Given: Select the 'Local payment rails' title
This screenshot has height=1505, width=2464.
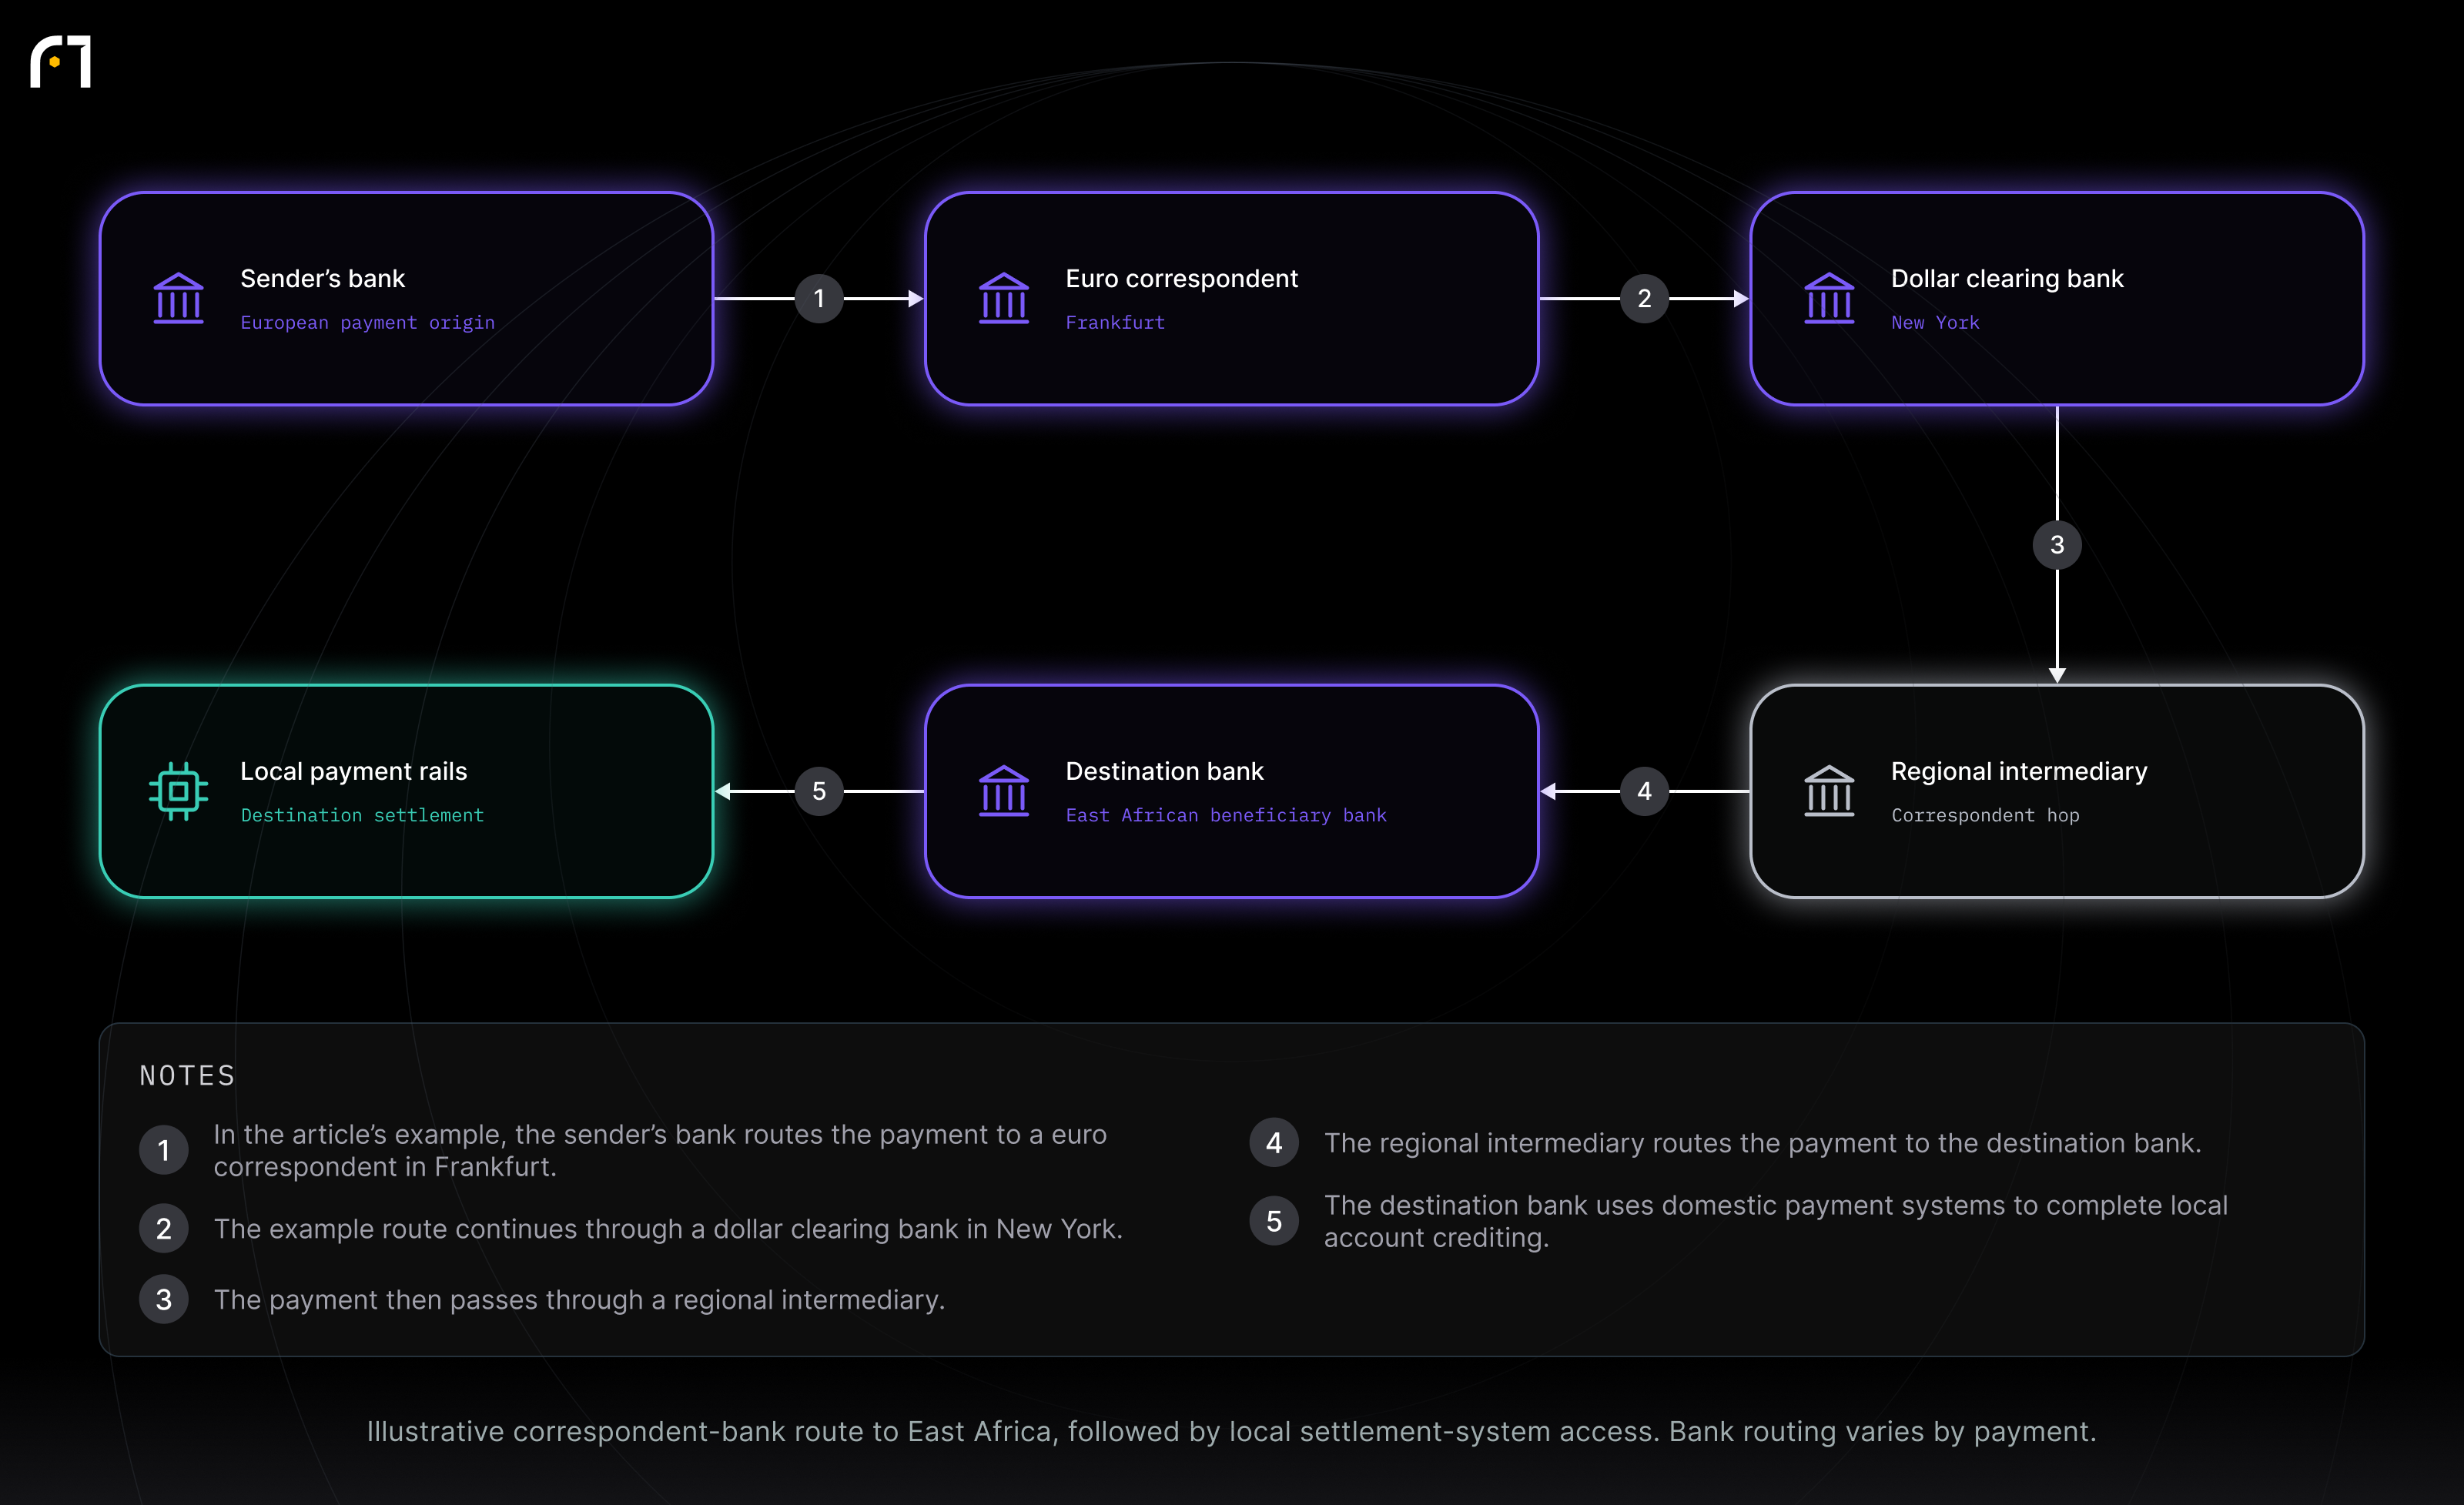Looking at the screenshot, I should click(x=353, y=771).
